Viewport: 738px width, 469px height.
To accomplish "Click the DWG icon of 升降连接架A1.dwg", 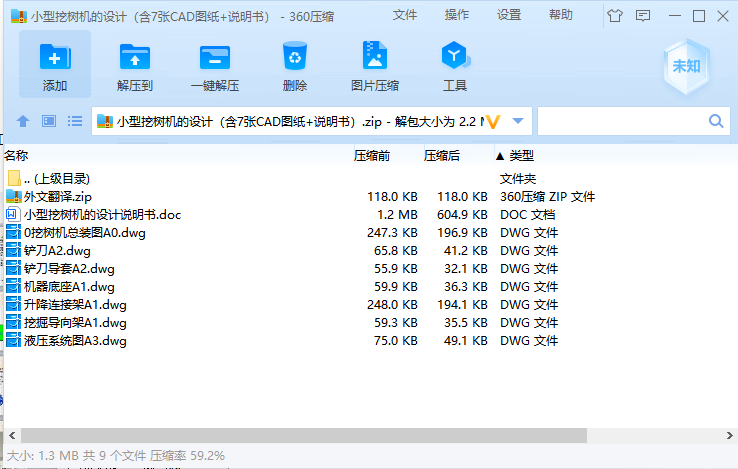I will click(x=13, y=304).
